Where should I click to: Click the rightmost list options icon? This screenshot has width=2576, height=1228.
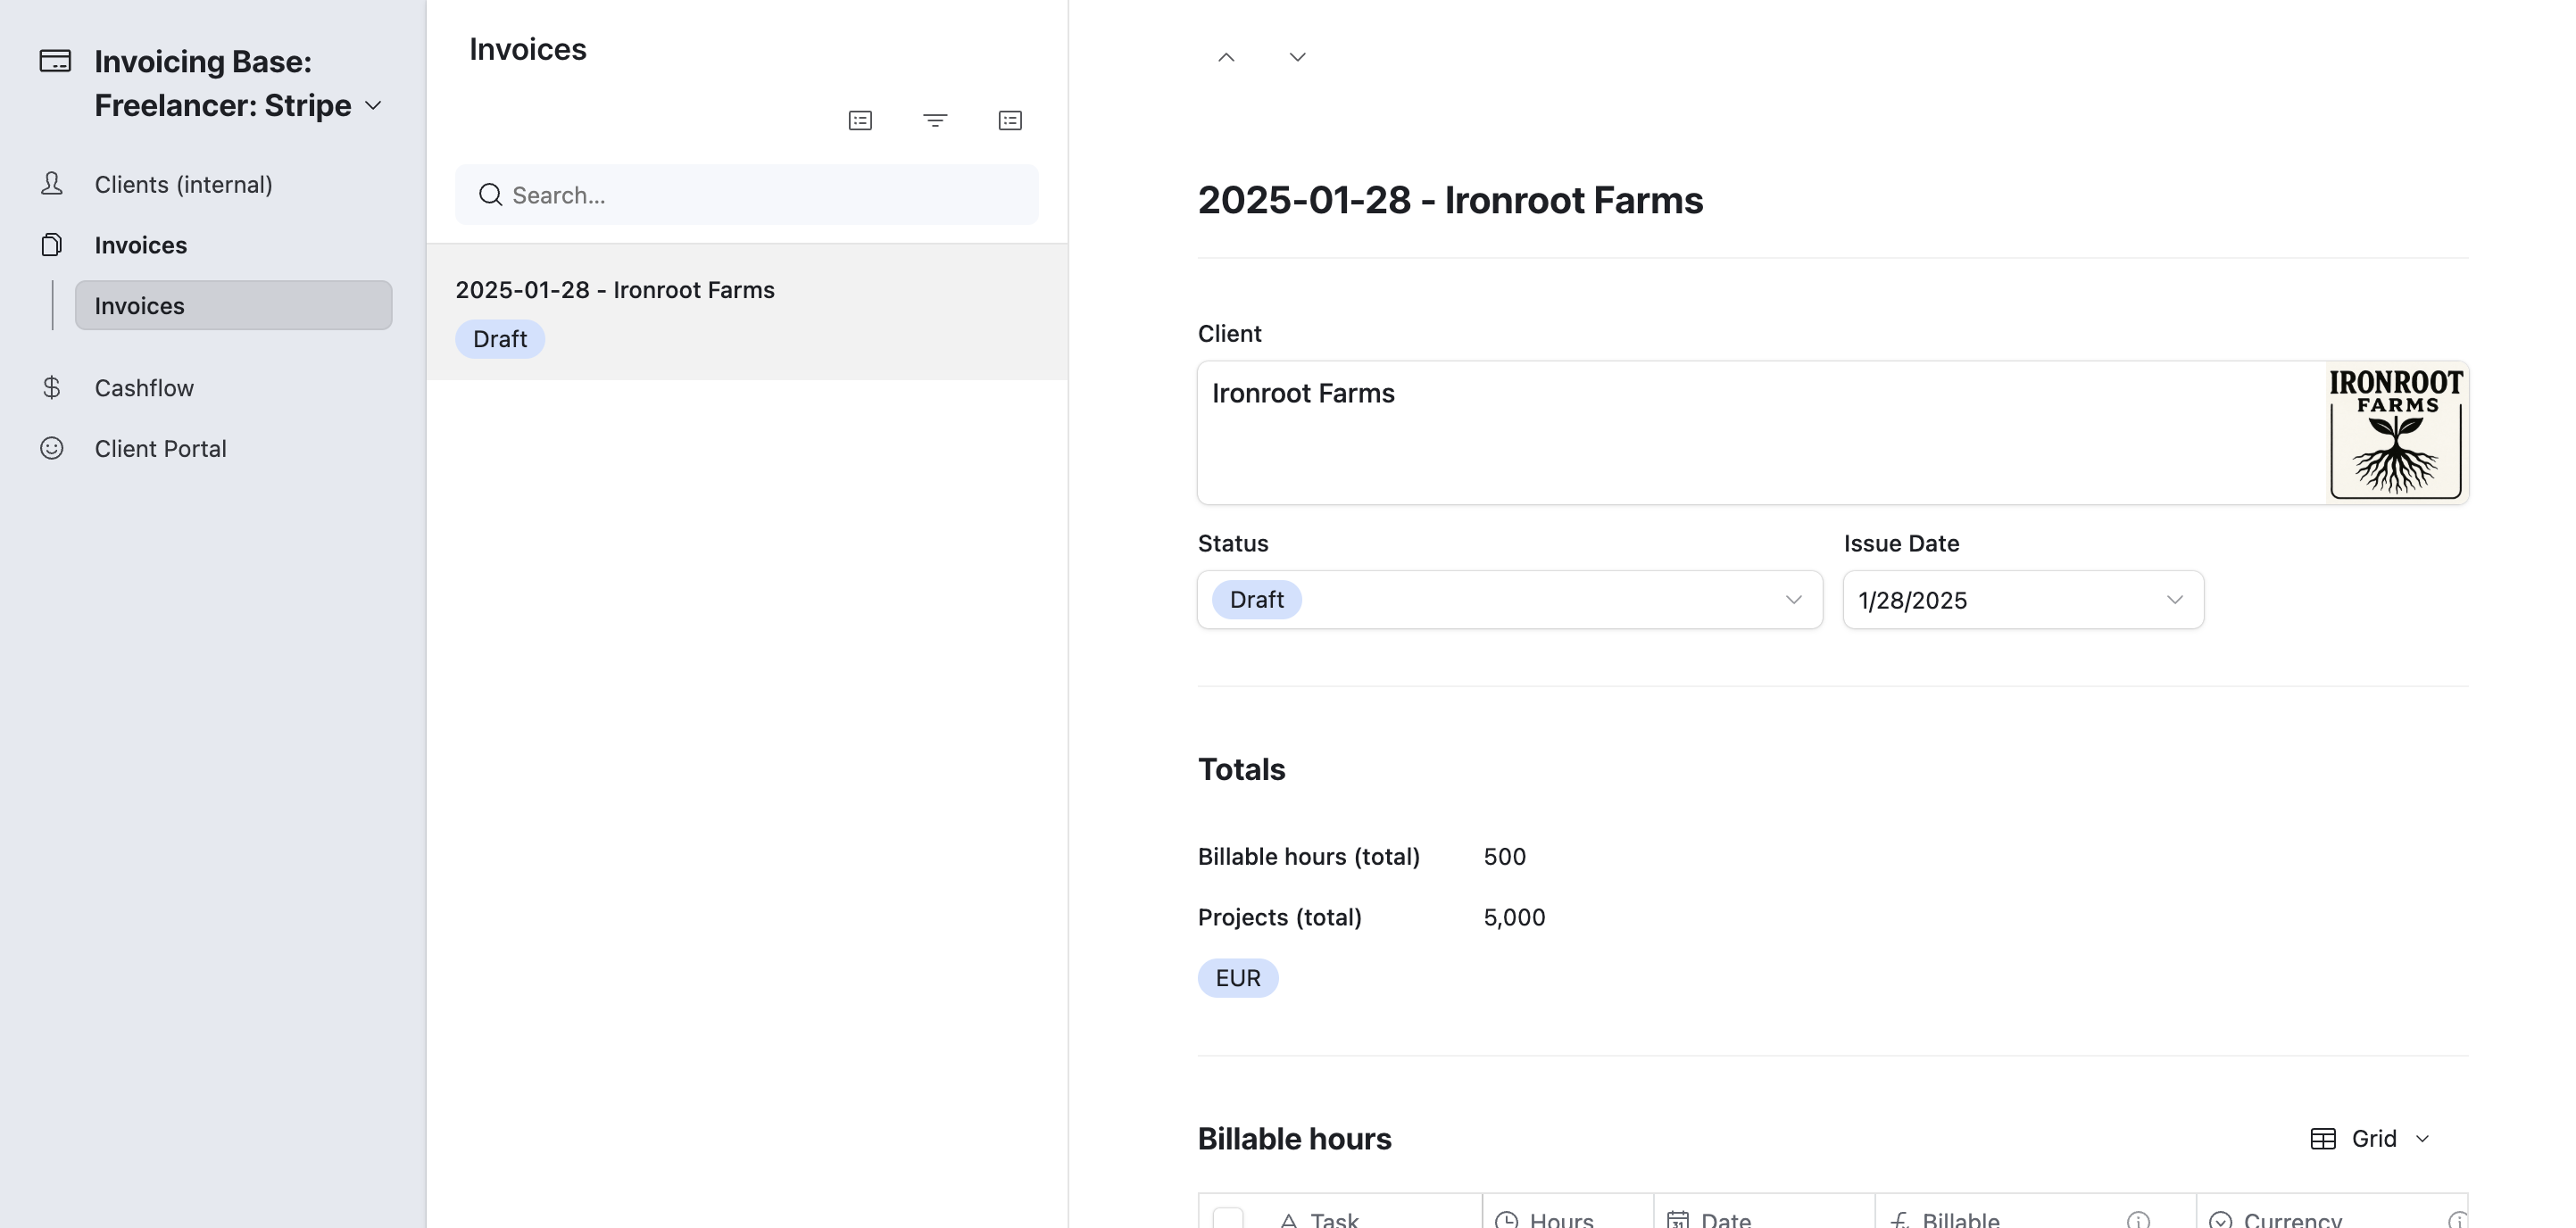pos(1010,121)
